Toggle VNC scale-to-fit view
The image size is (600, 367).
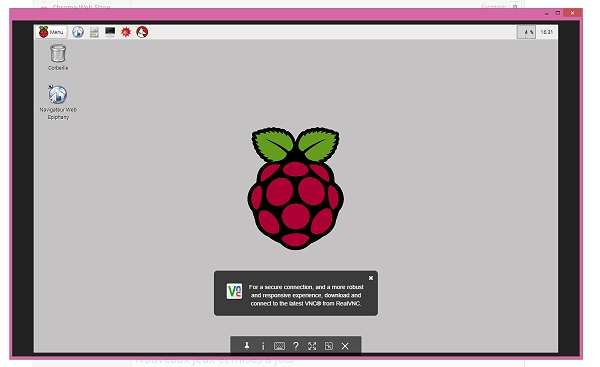tap(329, 346)
